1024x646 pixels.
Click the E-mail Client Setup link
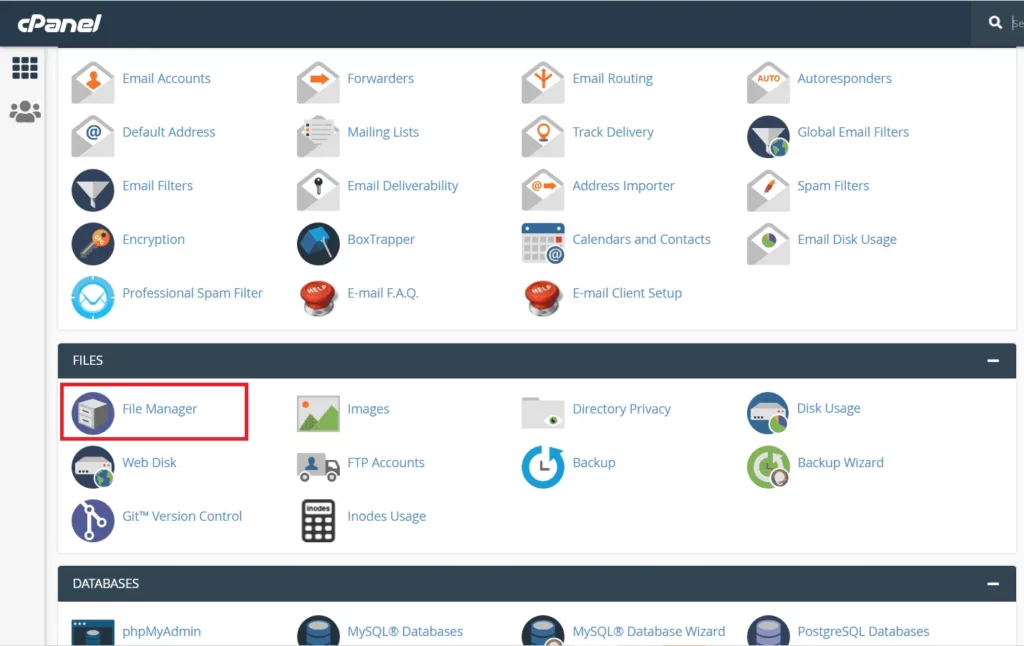pos(627,293)
